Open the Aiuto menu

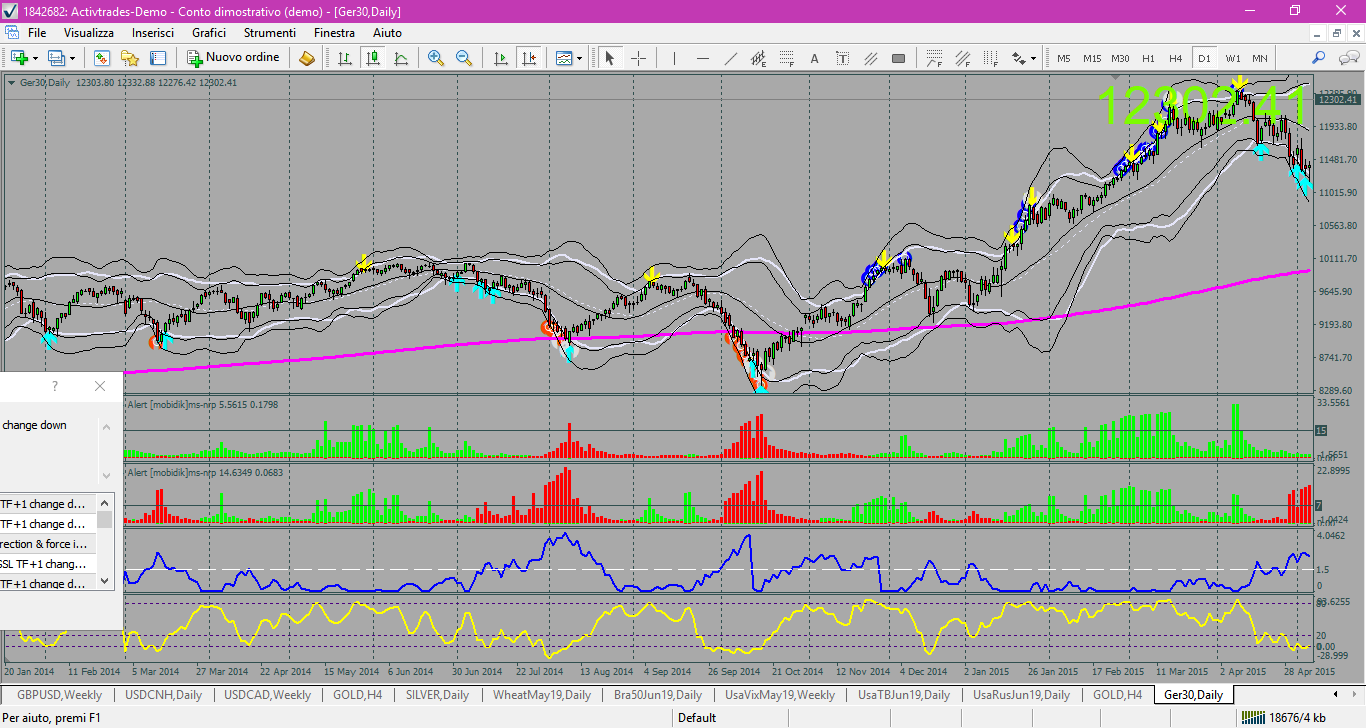[x=387, y=33]
